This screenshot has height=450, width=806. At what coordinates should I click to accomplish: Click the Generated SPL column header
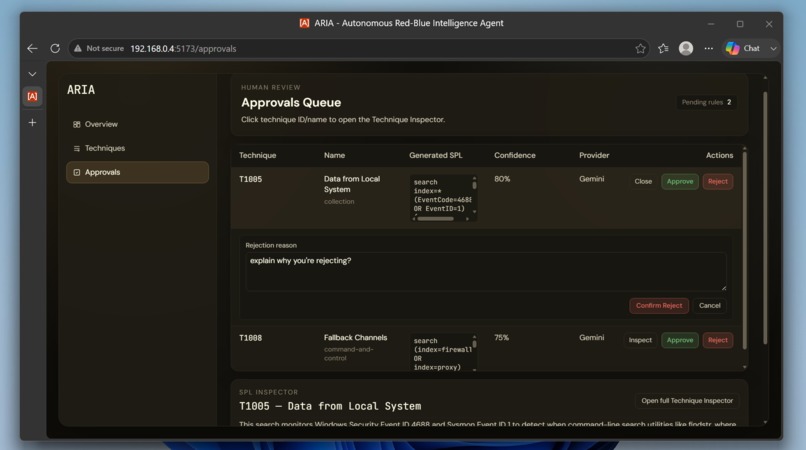pos(435,155)
